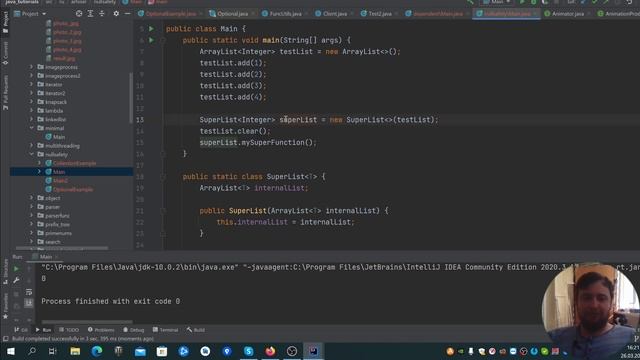640x360 pixels.
Task: Open Skype from taskbar
Action: pyautogui.click(x=248, y=351)
